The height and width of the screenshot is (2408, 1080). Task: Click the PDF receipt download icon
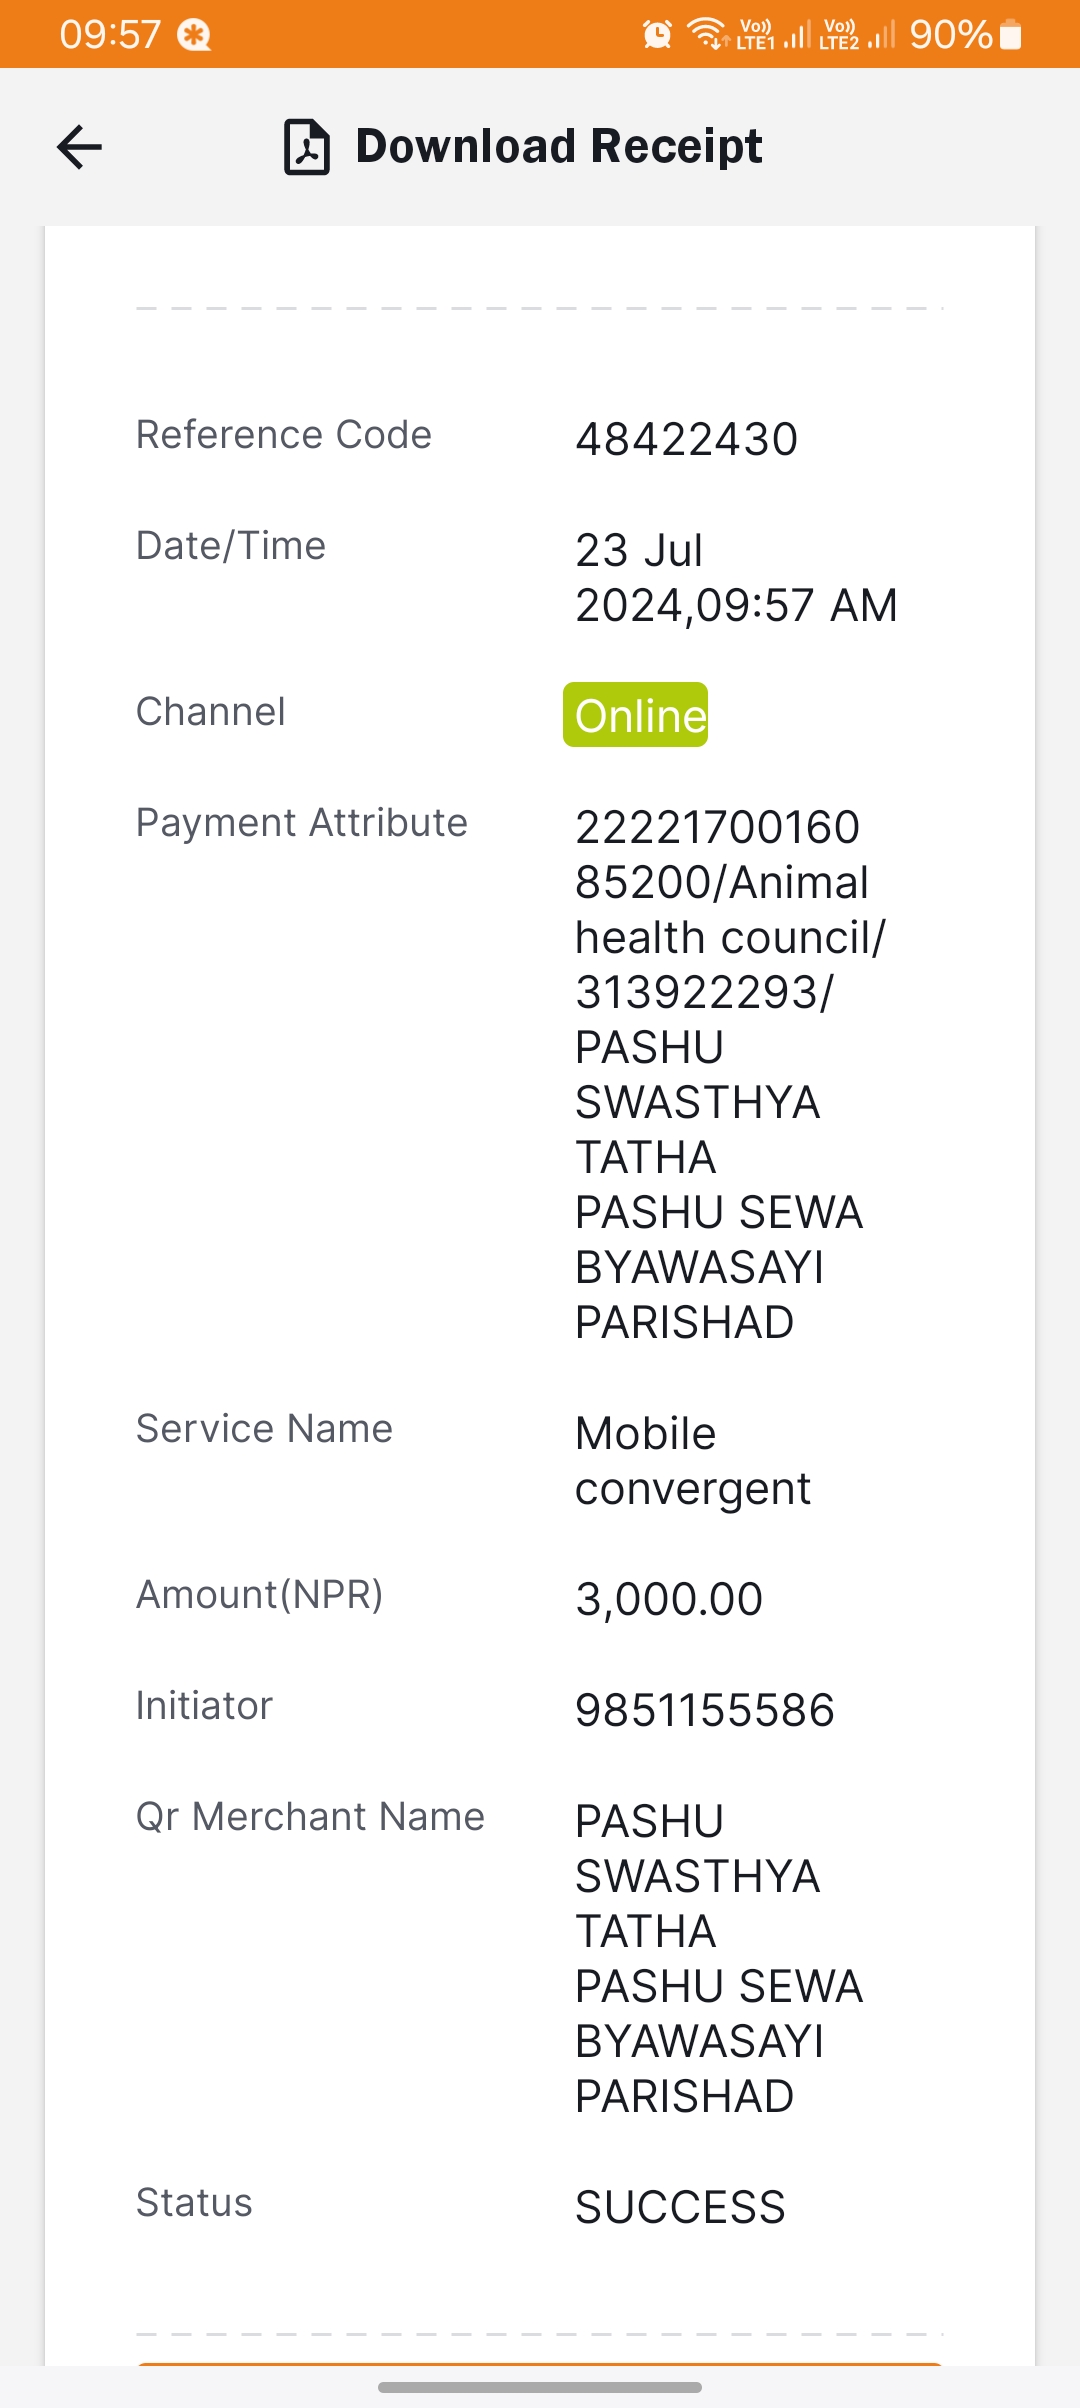[307, 147]
